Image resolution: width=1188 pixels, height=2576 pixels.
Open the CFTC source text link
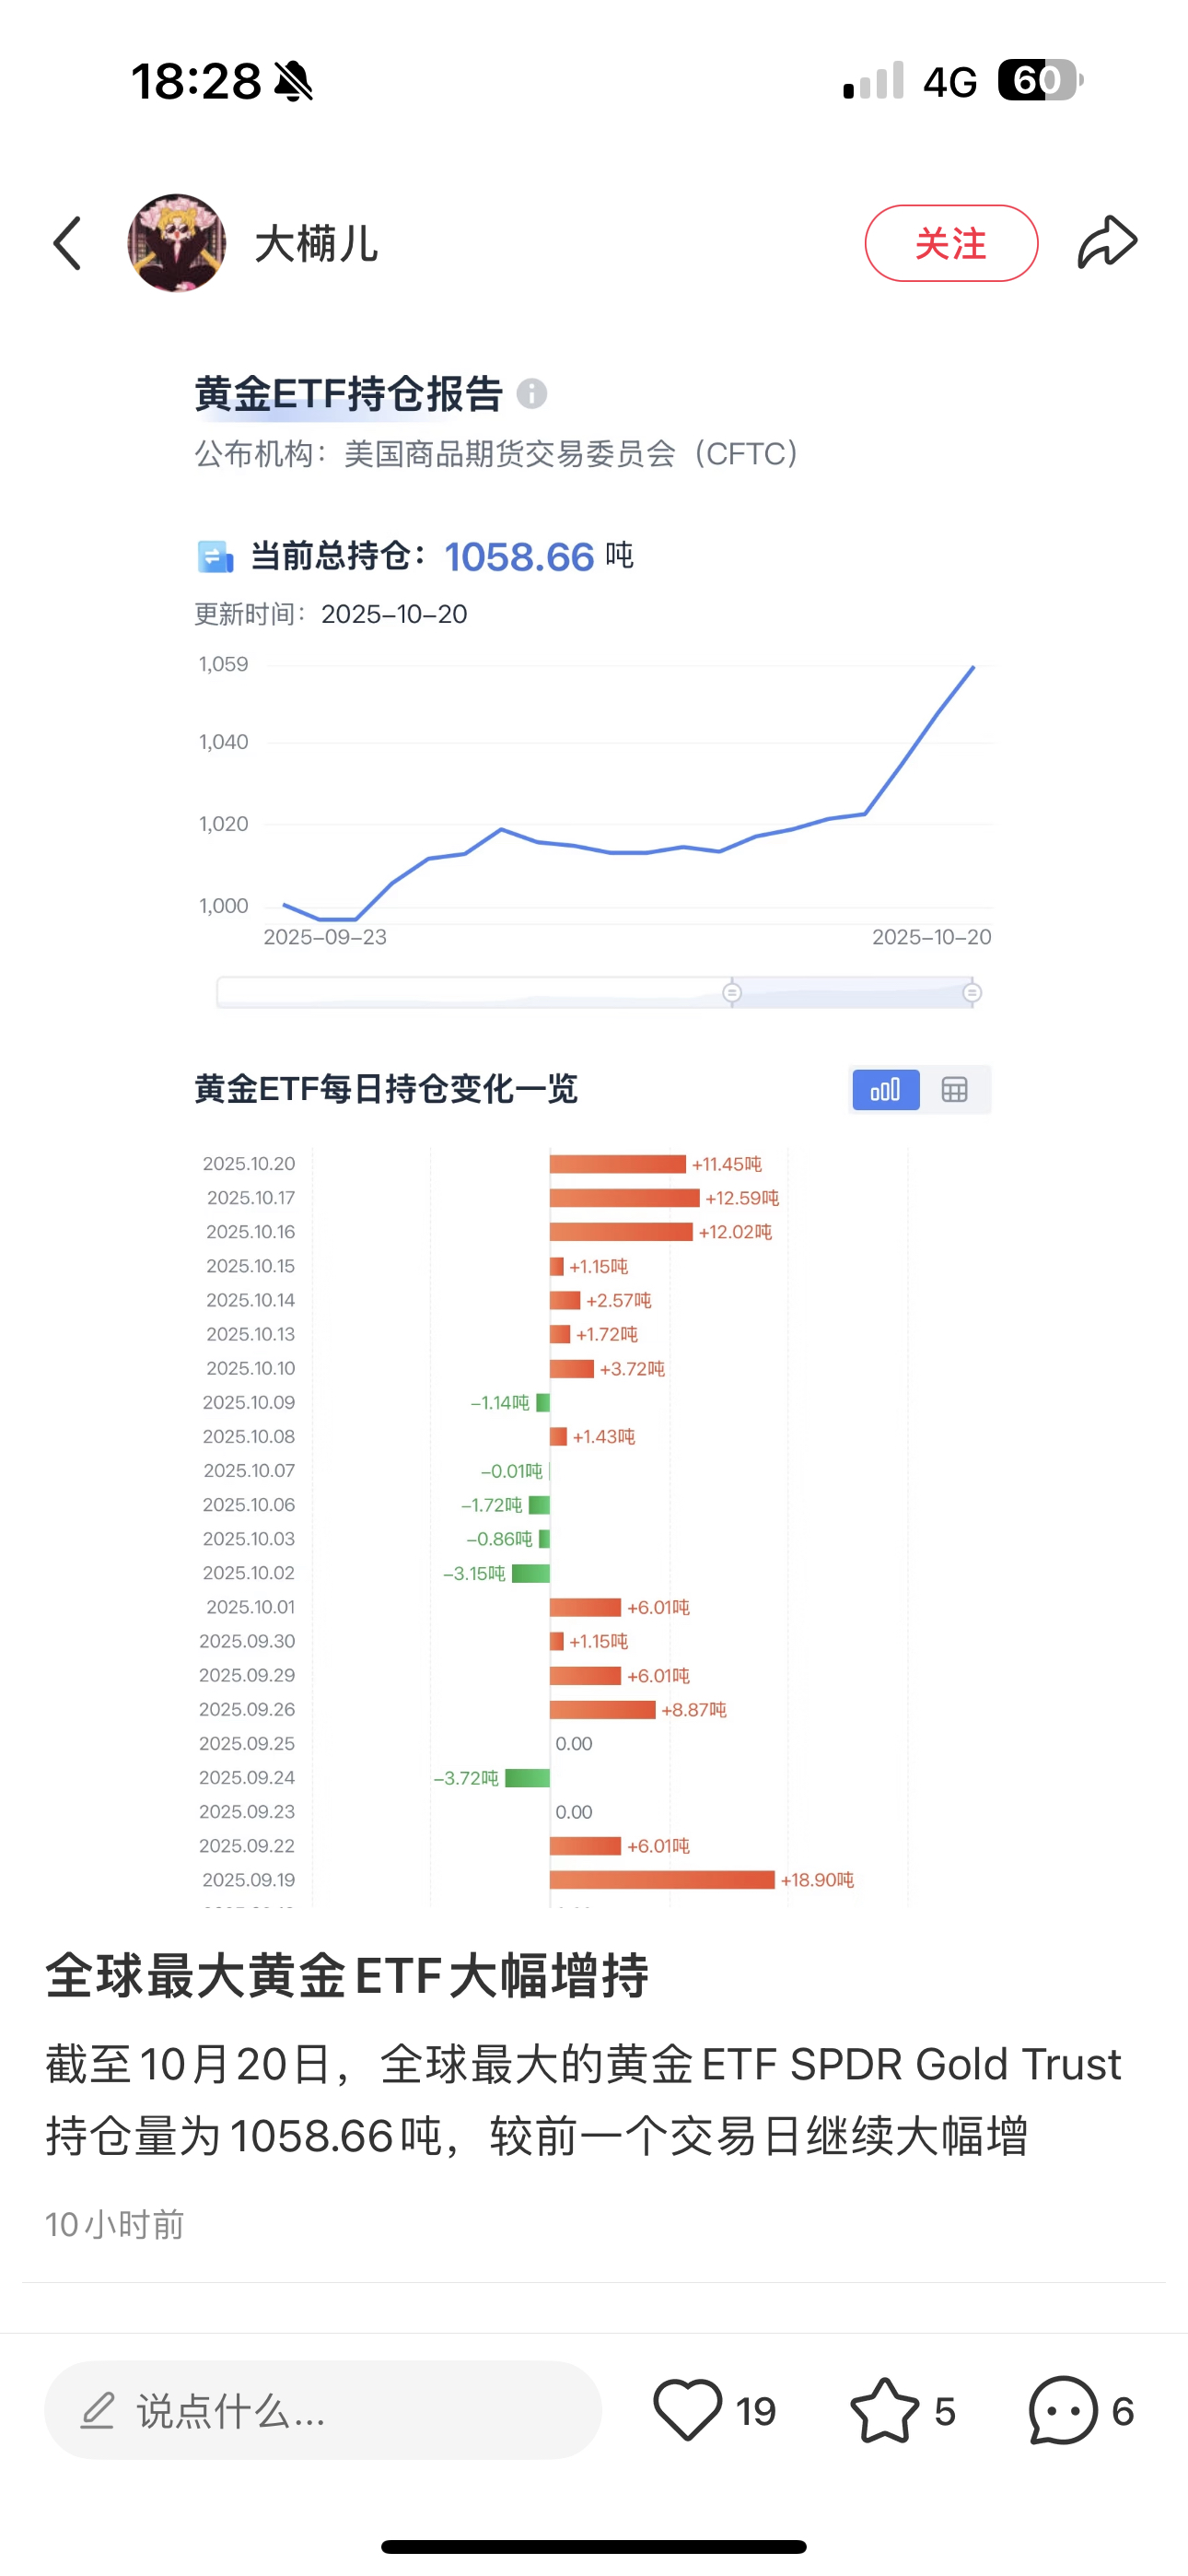tap(497, 455)
